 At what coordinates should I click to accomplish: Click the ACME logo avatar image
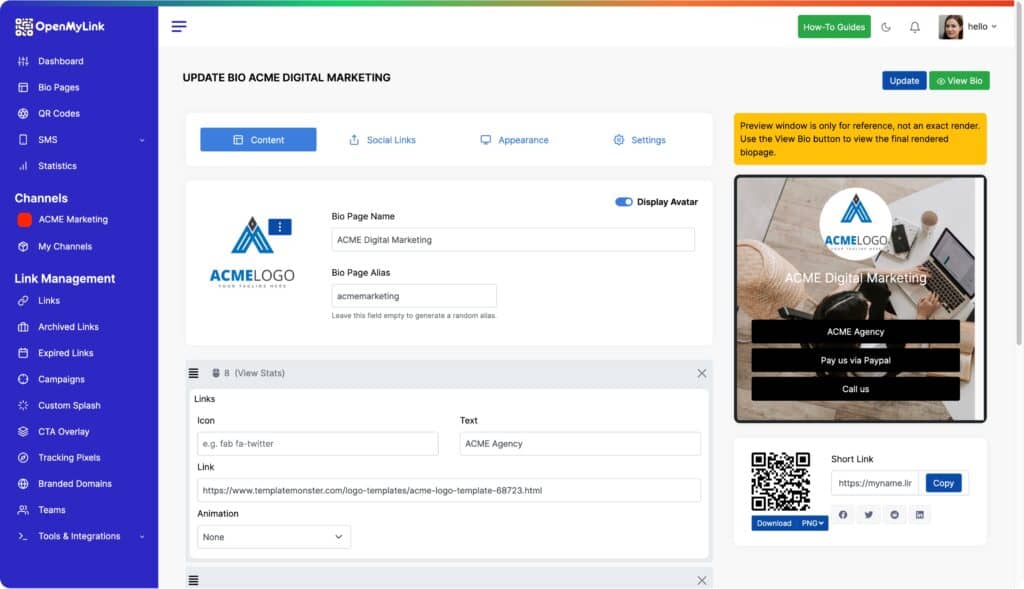point(252,253)
